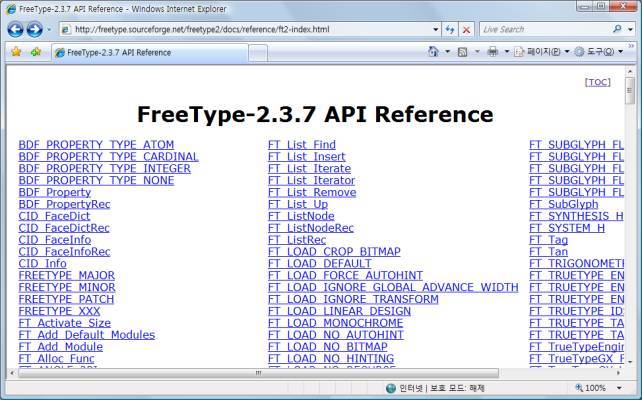642x400 pixels.
Task: Open a new blank tab
Action: (258, 53)
